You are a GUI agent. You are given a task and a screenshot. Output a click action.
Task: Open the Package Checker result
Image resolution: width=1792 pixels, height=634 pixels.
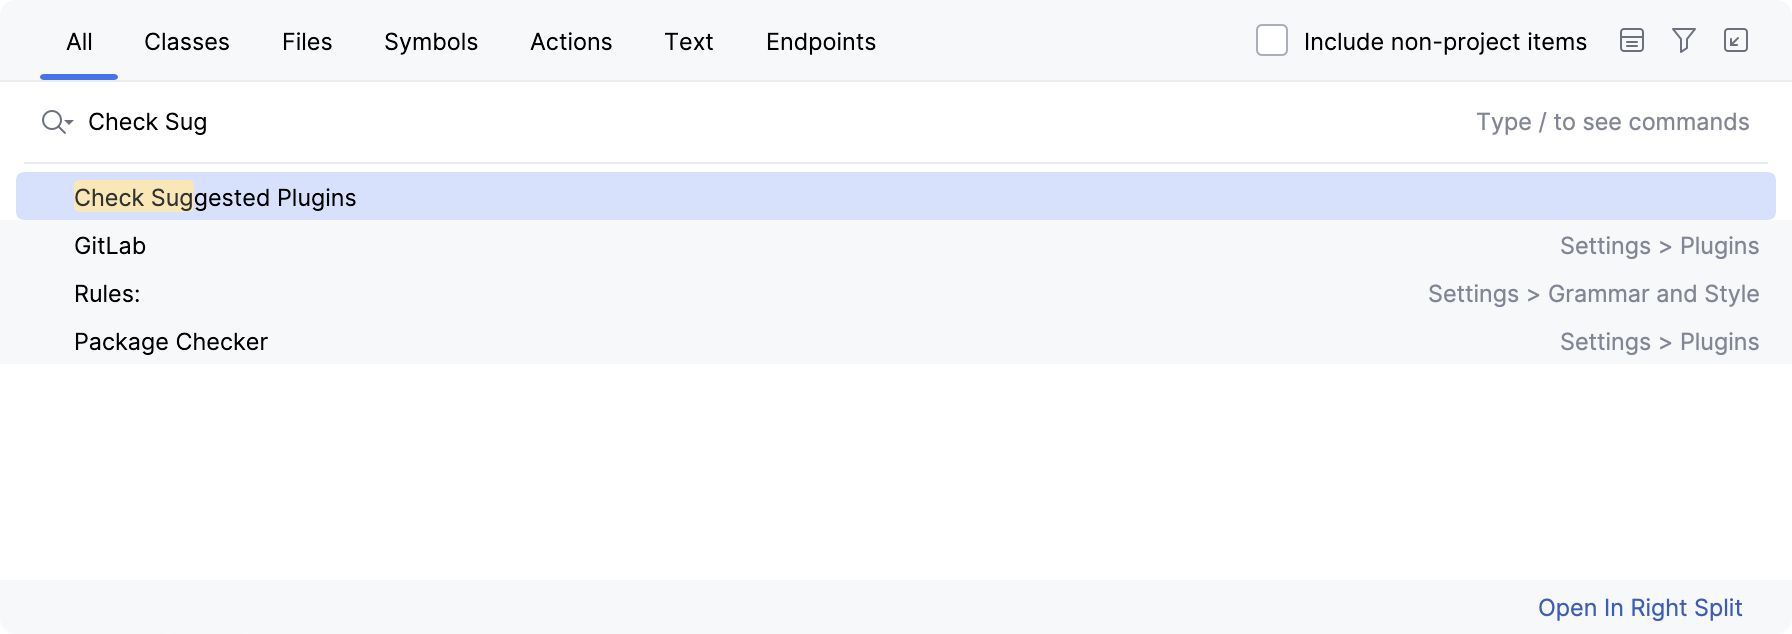tap(171, 341)
